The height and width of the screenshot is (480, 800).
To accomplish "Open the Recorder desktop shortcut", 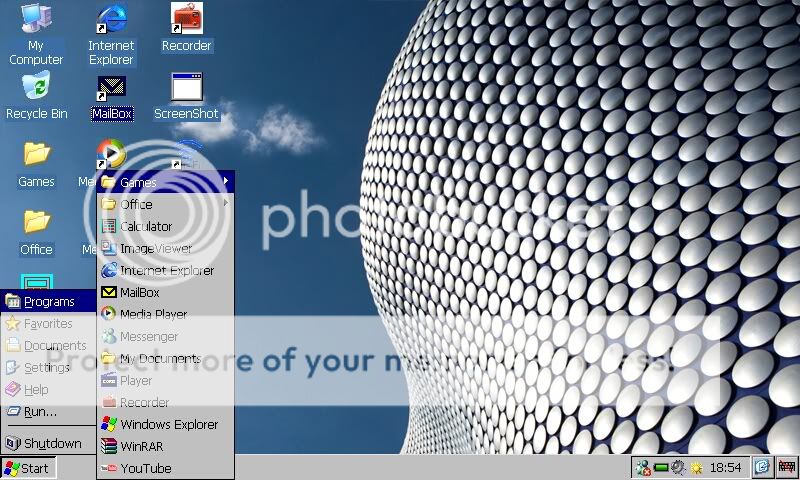I will tap(186, 27).
